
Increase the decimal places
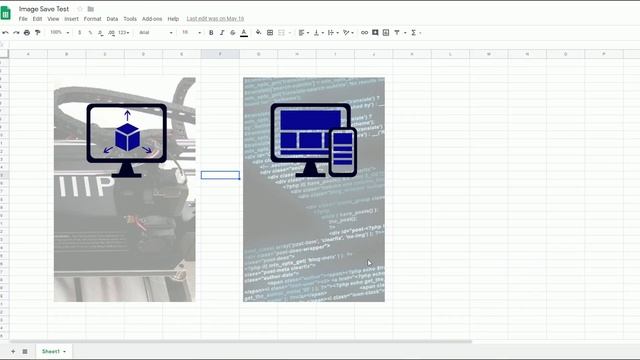(111, 33)
